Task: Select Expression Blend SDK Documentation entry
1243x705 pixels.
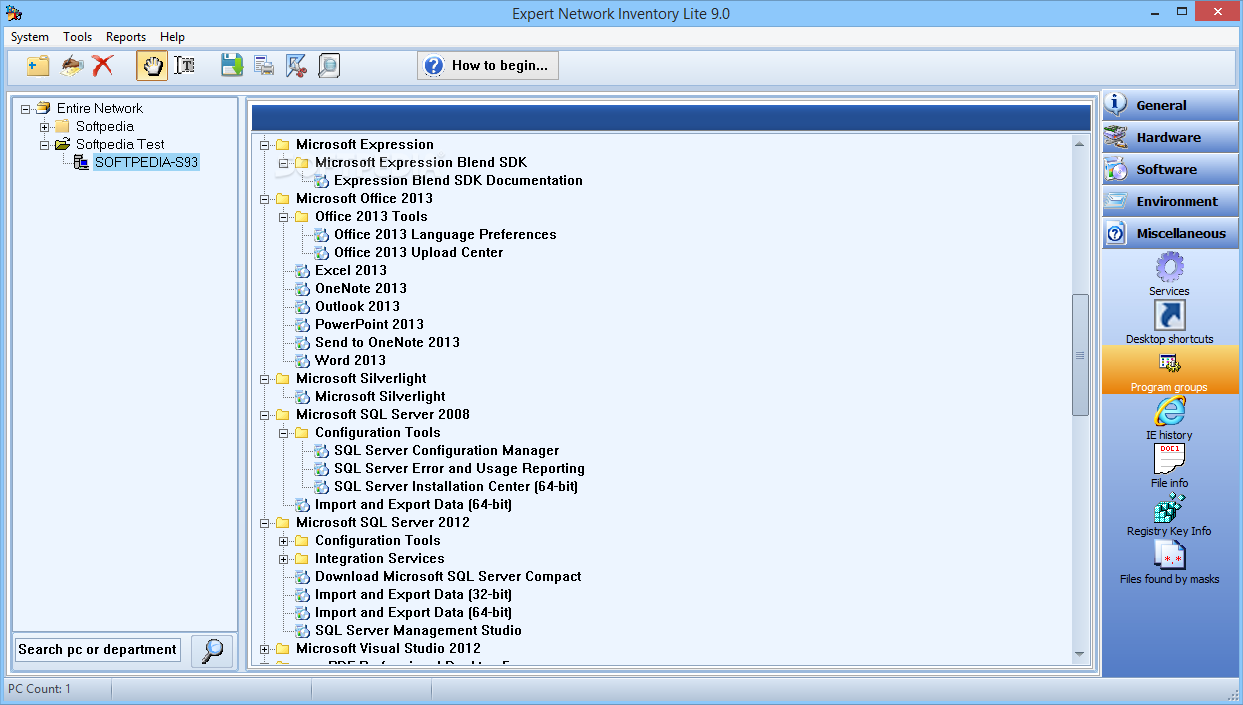Action: point(458,181)
